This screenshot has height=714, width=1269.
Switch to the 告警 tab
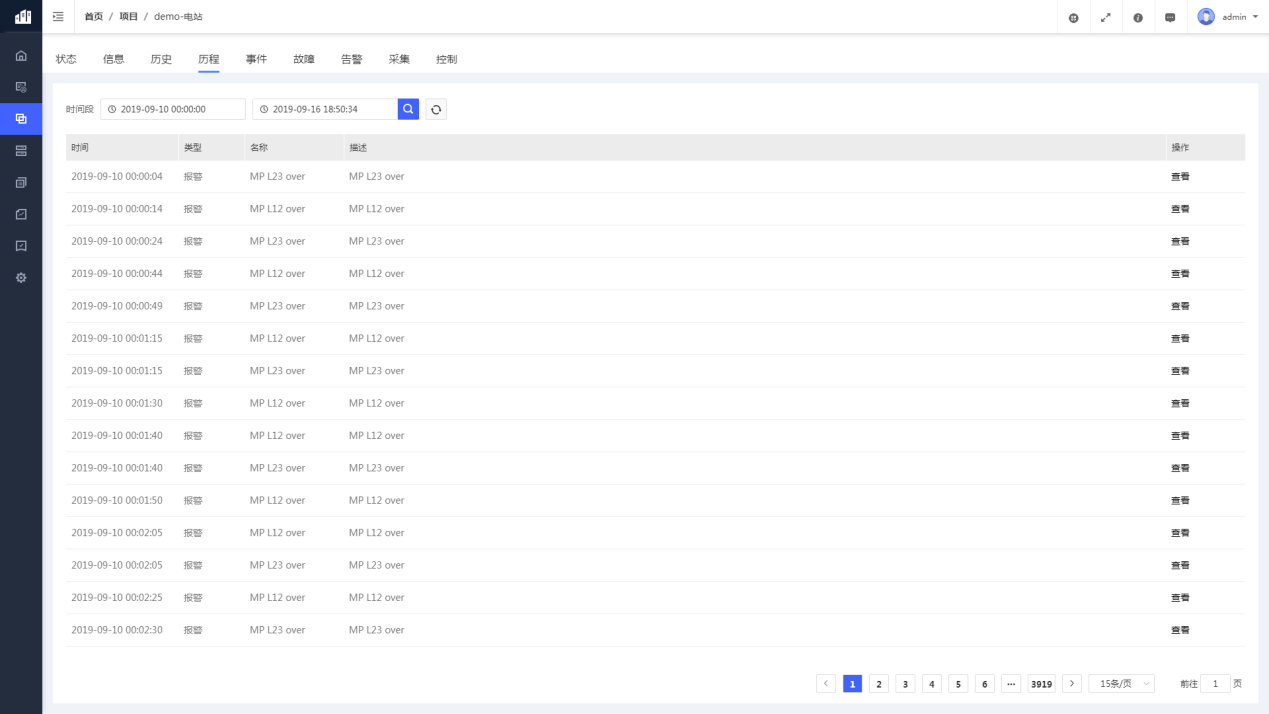click(x=351, y=59)
